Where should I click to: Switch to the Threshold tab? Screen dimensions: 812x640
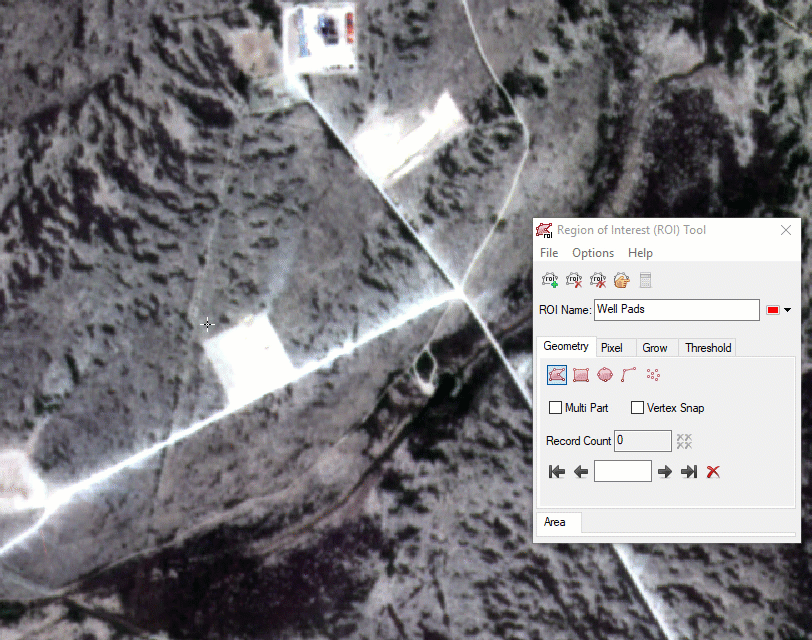click(708, 348)
